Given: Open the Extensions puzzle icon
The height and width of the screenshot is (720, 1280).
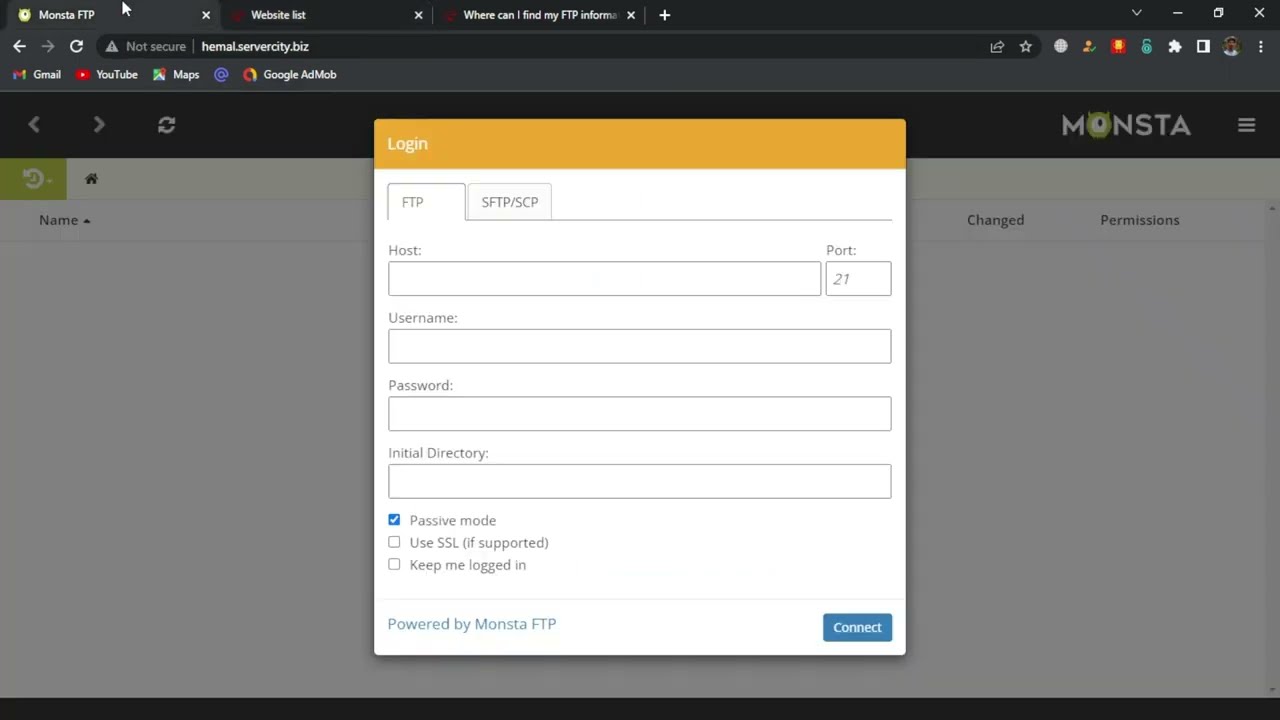Looking at the screenshot, I should [1175, 46].
